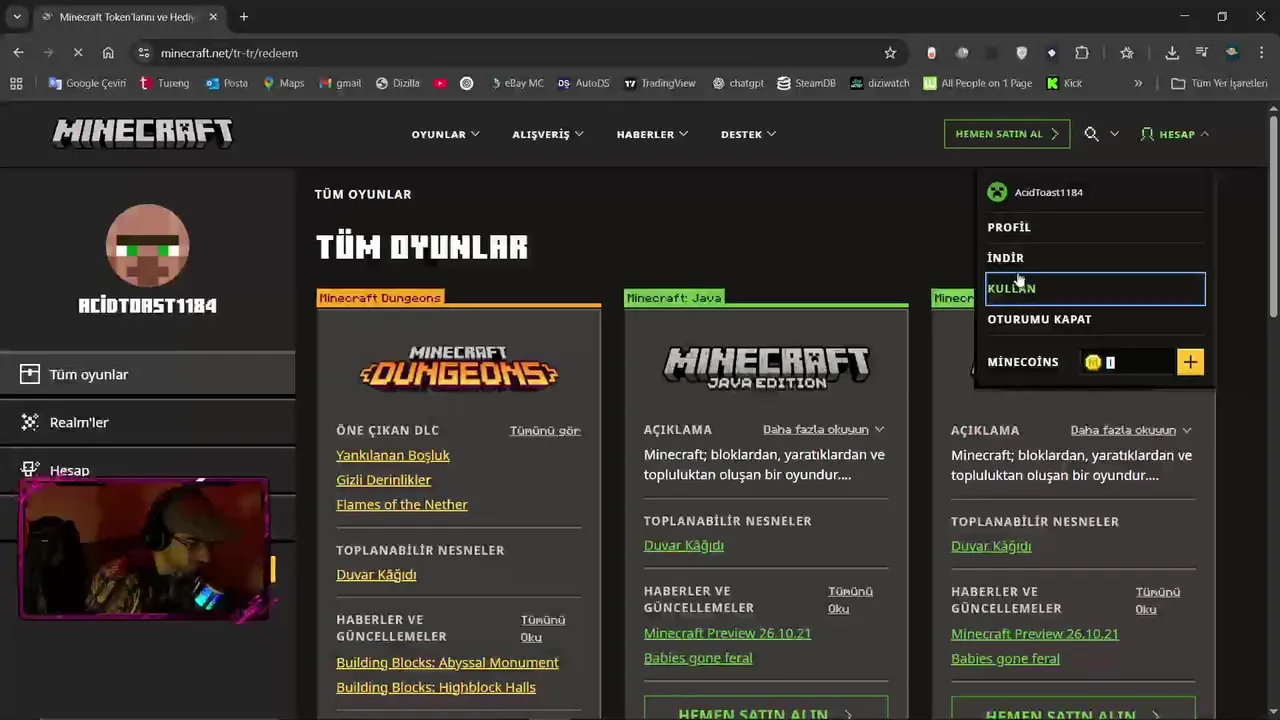Show more bookmarks with the double chevron

tap(1138, 83)
